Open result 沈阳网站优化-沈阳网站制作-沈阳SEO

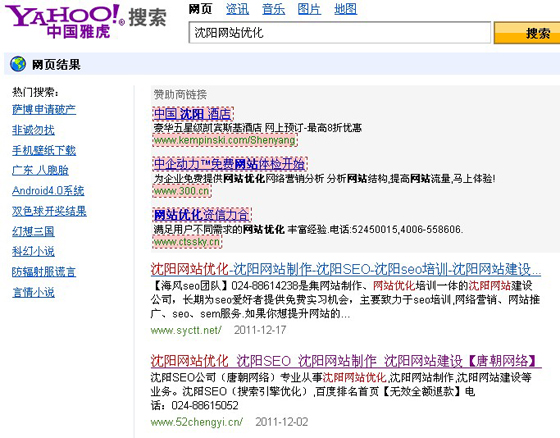pos(346,269)
